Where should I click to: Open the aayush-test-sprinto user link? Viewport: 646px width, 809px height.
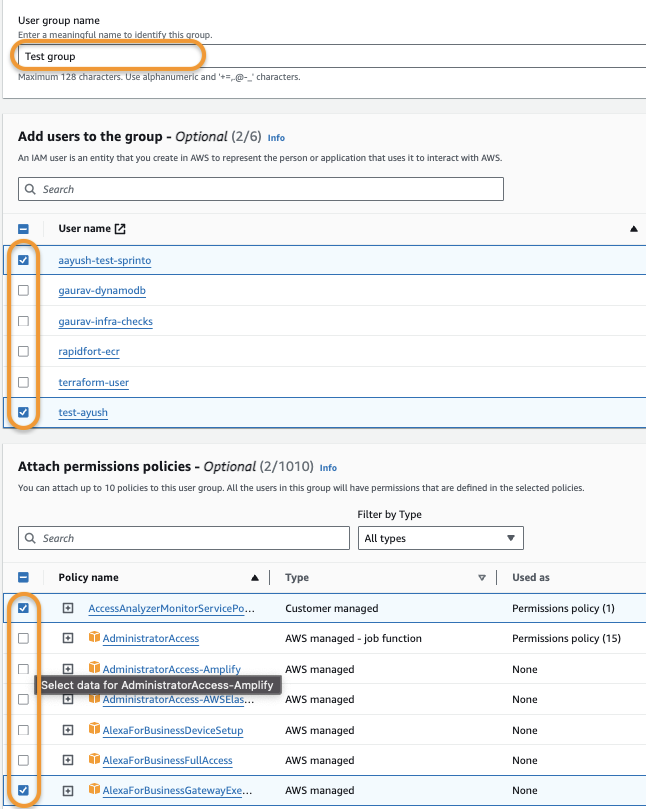point(105,261)
